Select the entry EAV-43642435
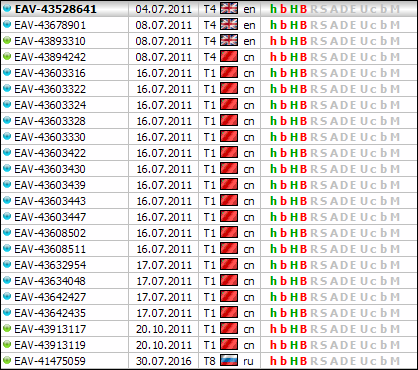The height and width of the screenshot is (370, 418). click(50, 313)
